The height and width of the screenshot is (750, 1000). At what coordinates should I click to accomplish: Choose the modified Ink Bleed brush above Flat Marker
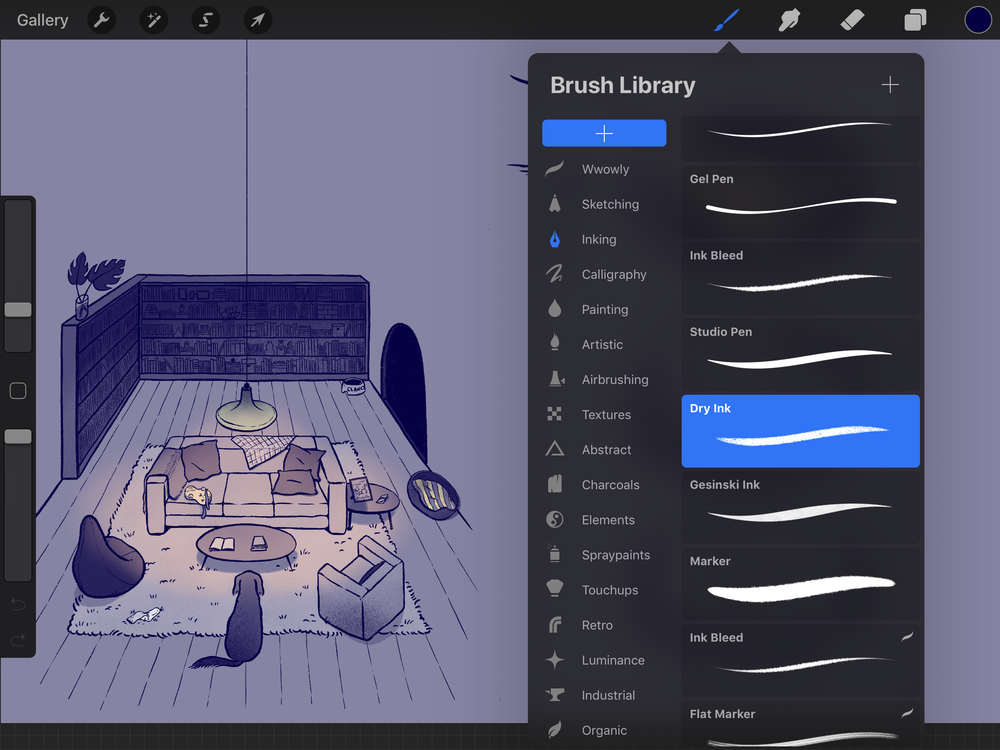tap(800, 661)
